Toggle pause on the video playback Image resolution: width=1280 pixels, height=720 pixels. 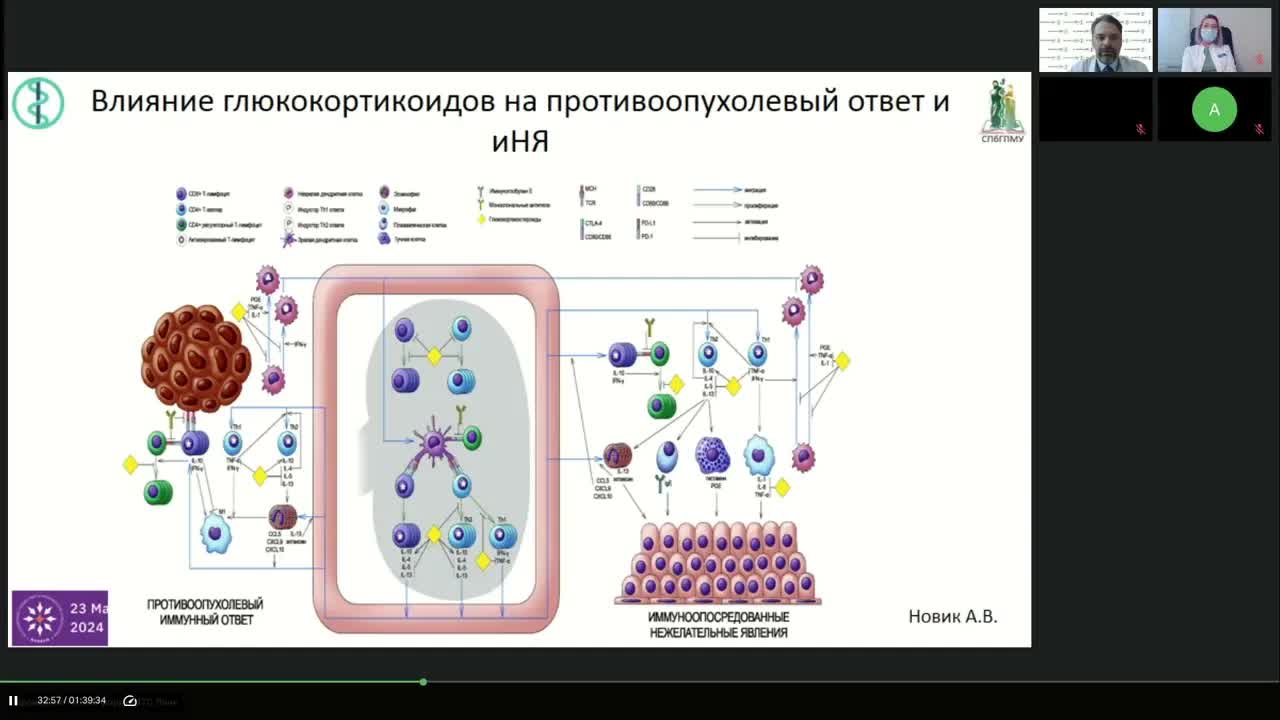pos(12,700)
